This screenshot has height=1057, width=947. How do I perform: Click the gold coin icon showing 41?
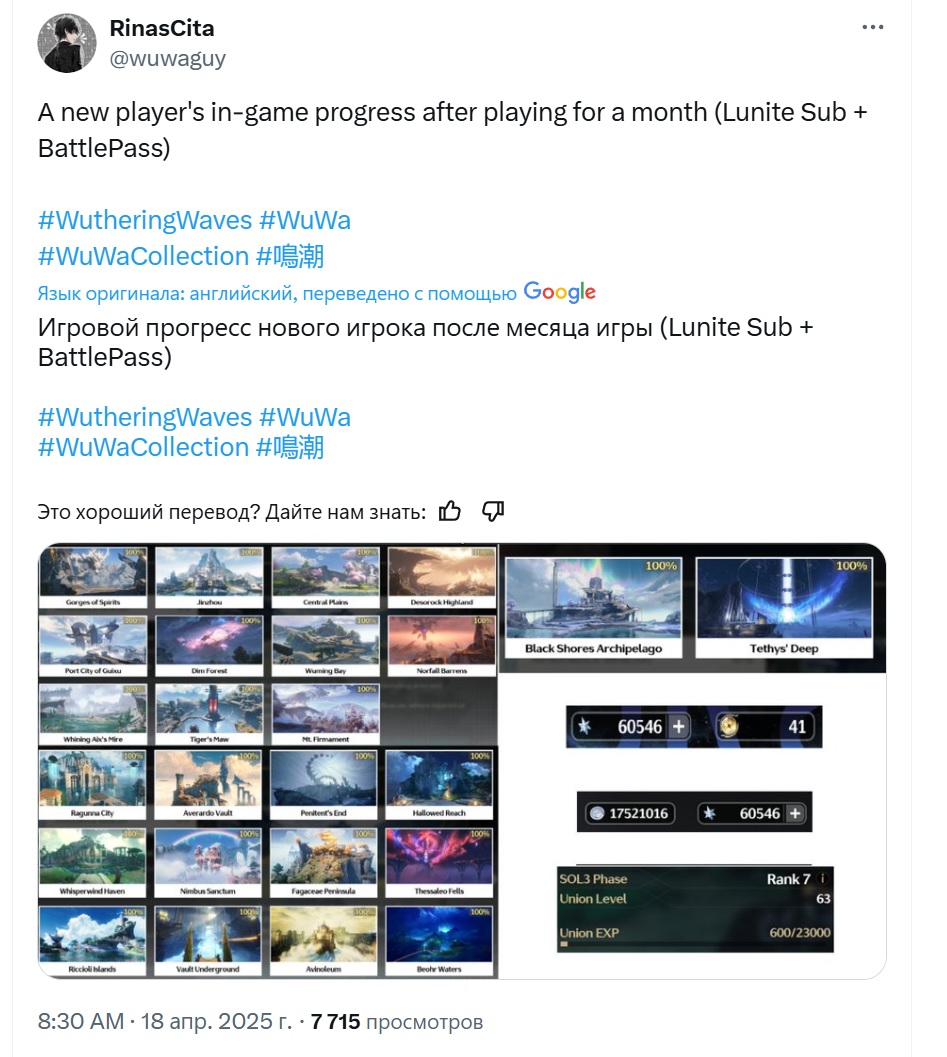coord(728,726)
